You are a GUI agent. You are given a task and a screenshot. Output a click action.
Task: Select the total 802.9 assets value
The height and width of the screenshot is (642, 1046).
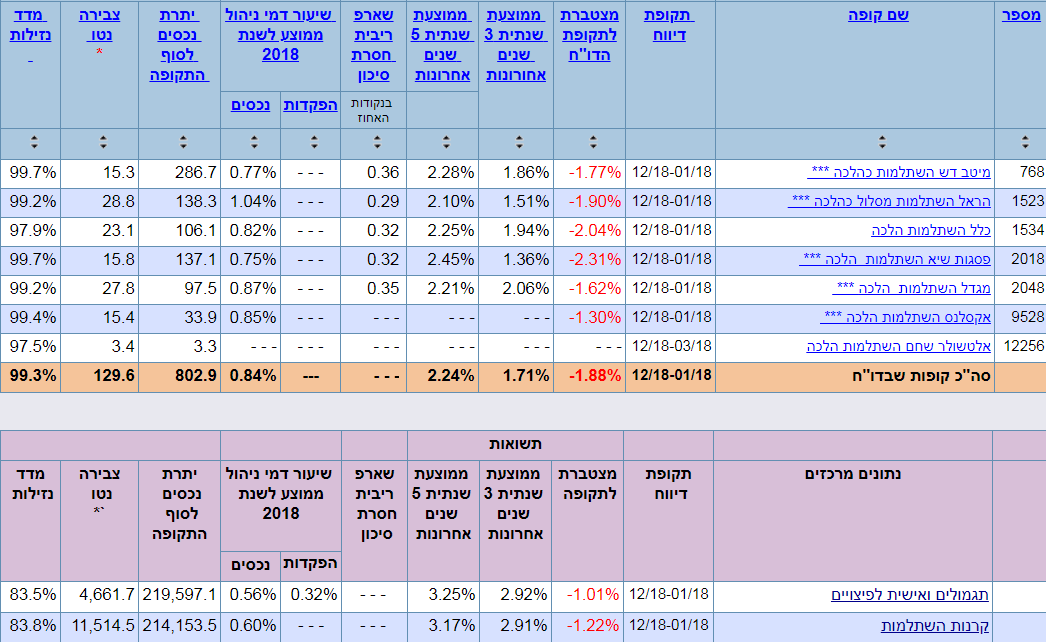click(196, 376)
